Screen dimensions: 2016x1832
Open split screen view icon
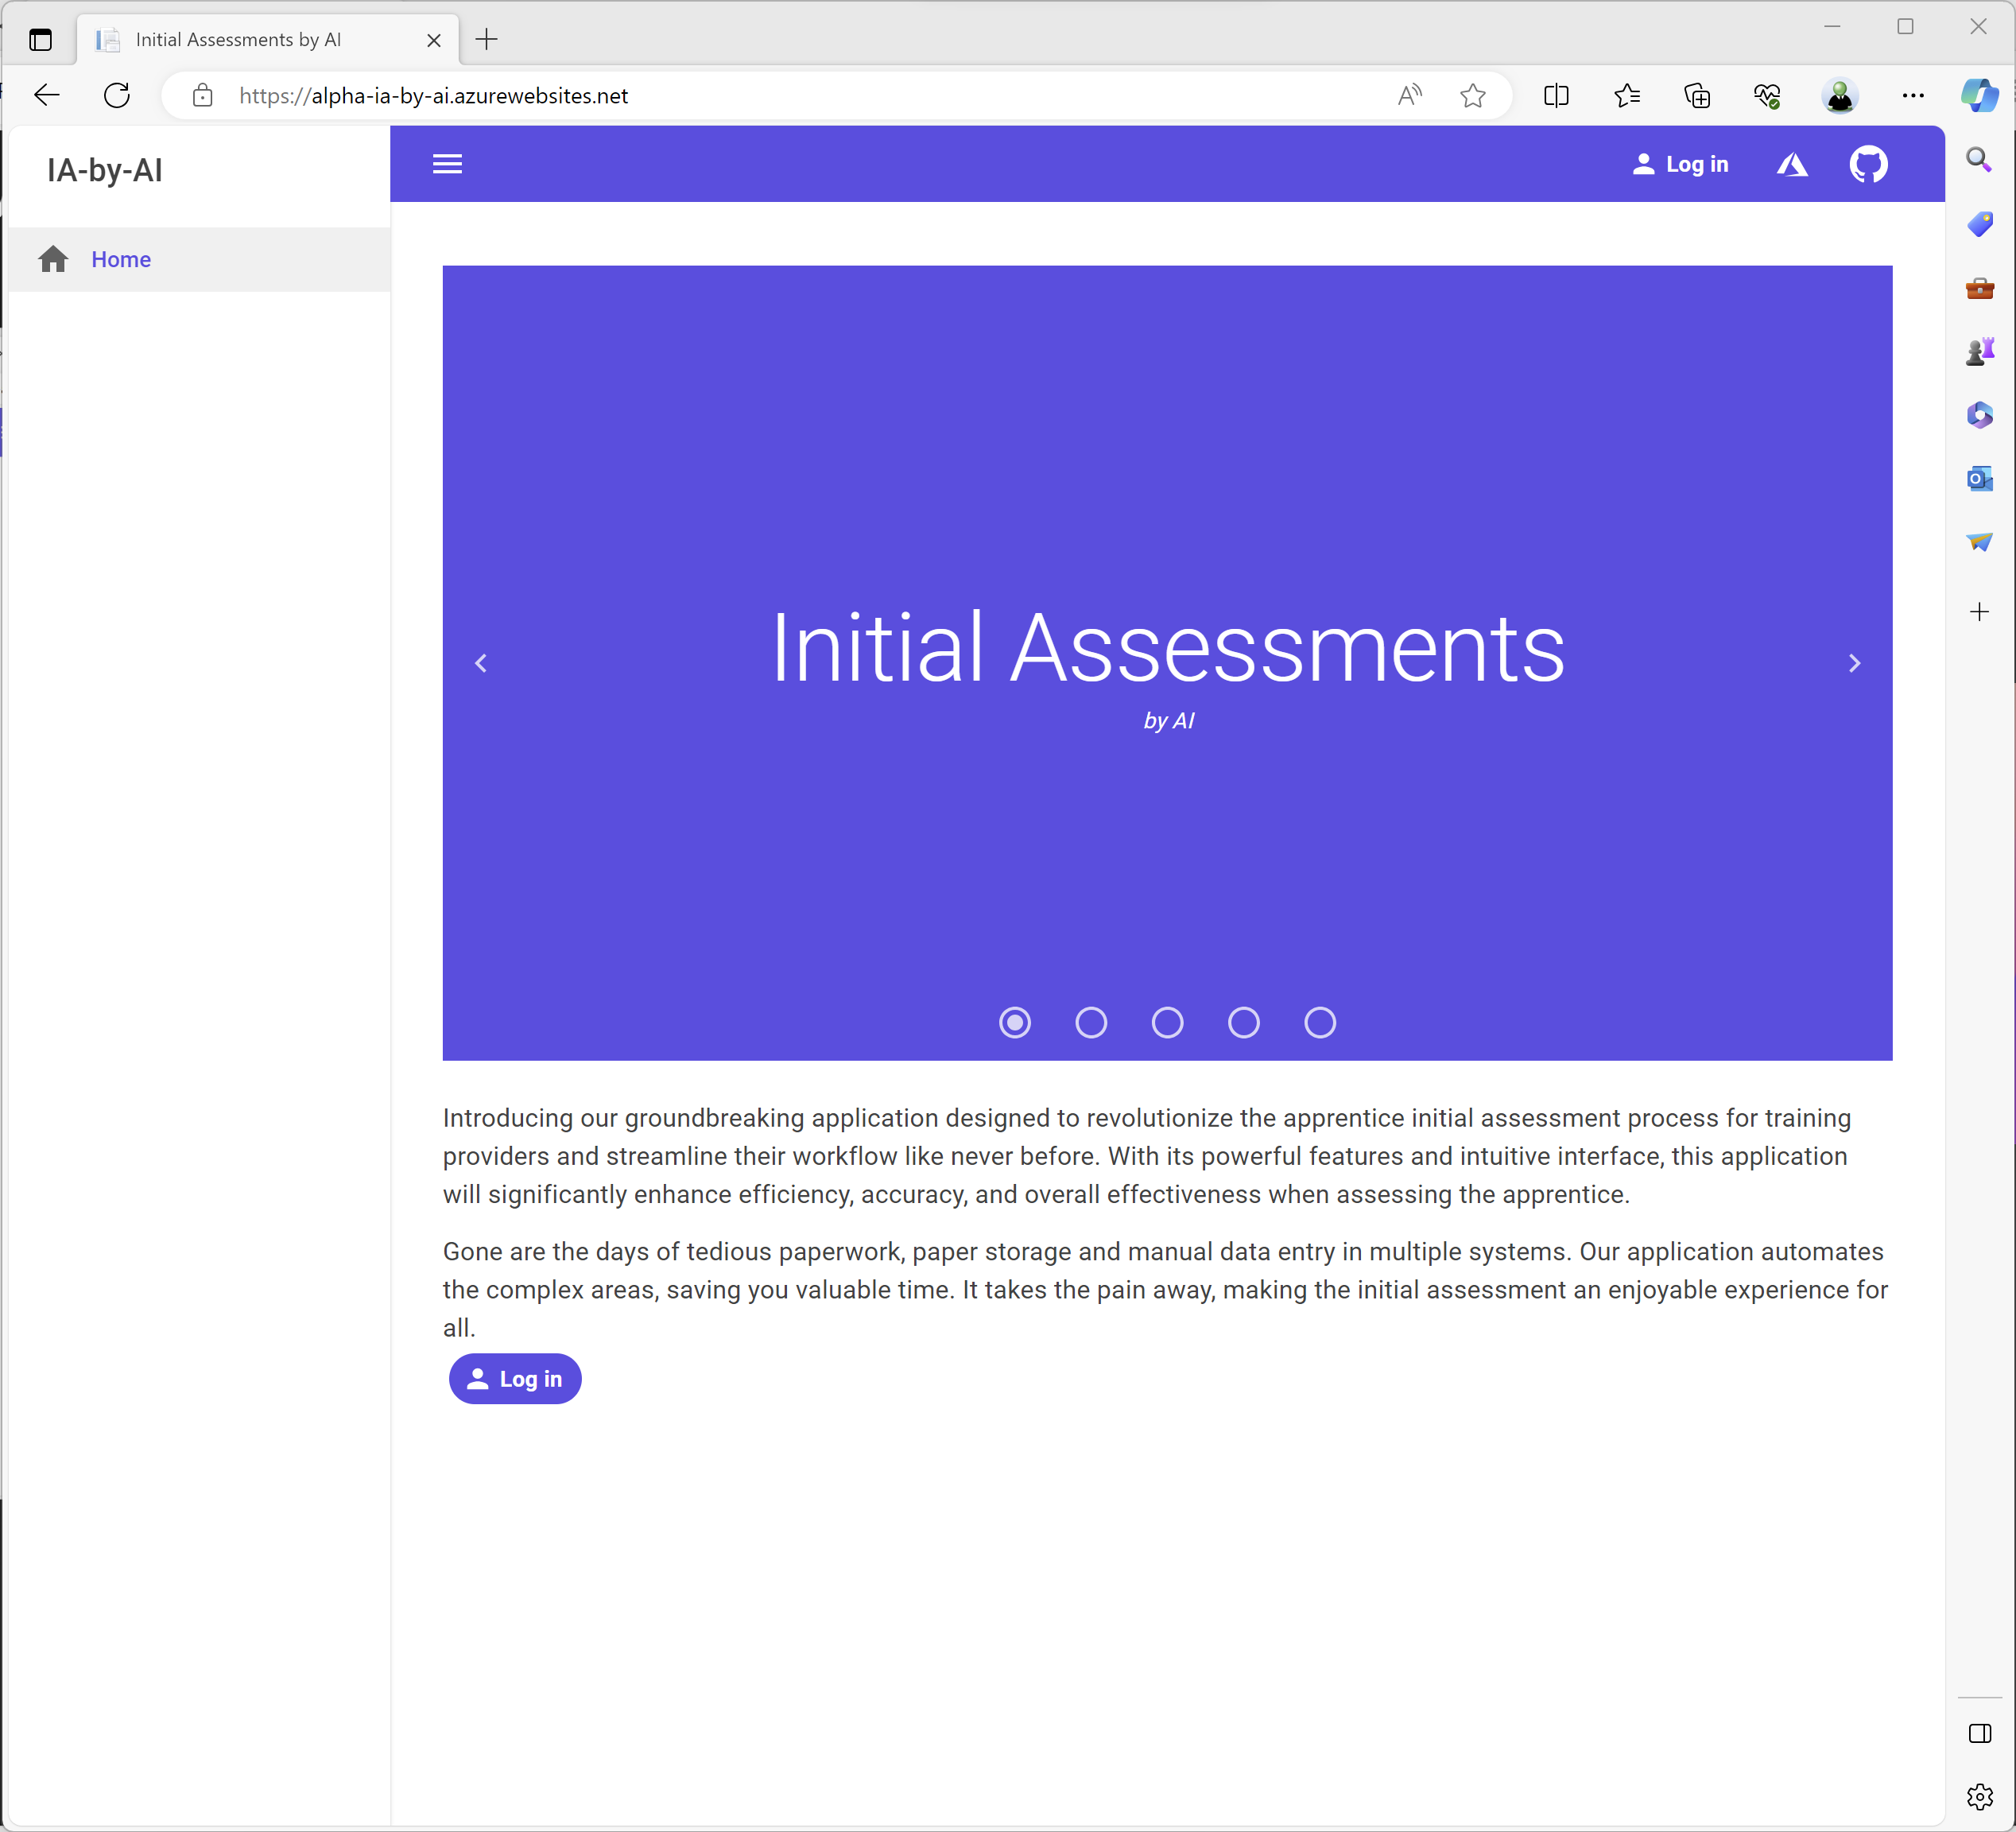1556,95
